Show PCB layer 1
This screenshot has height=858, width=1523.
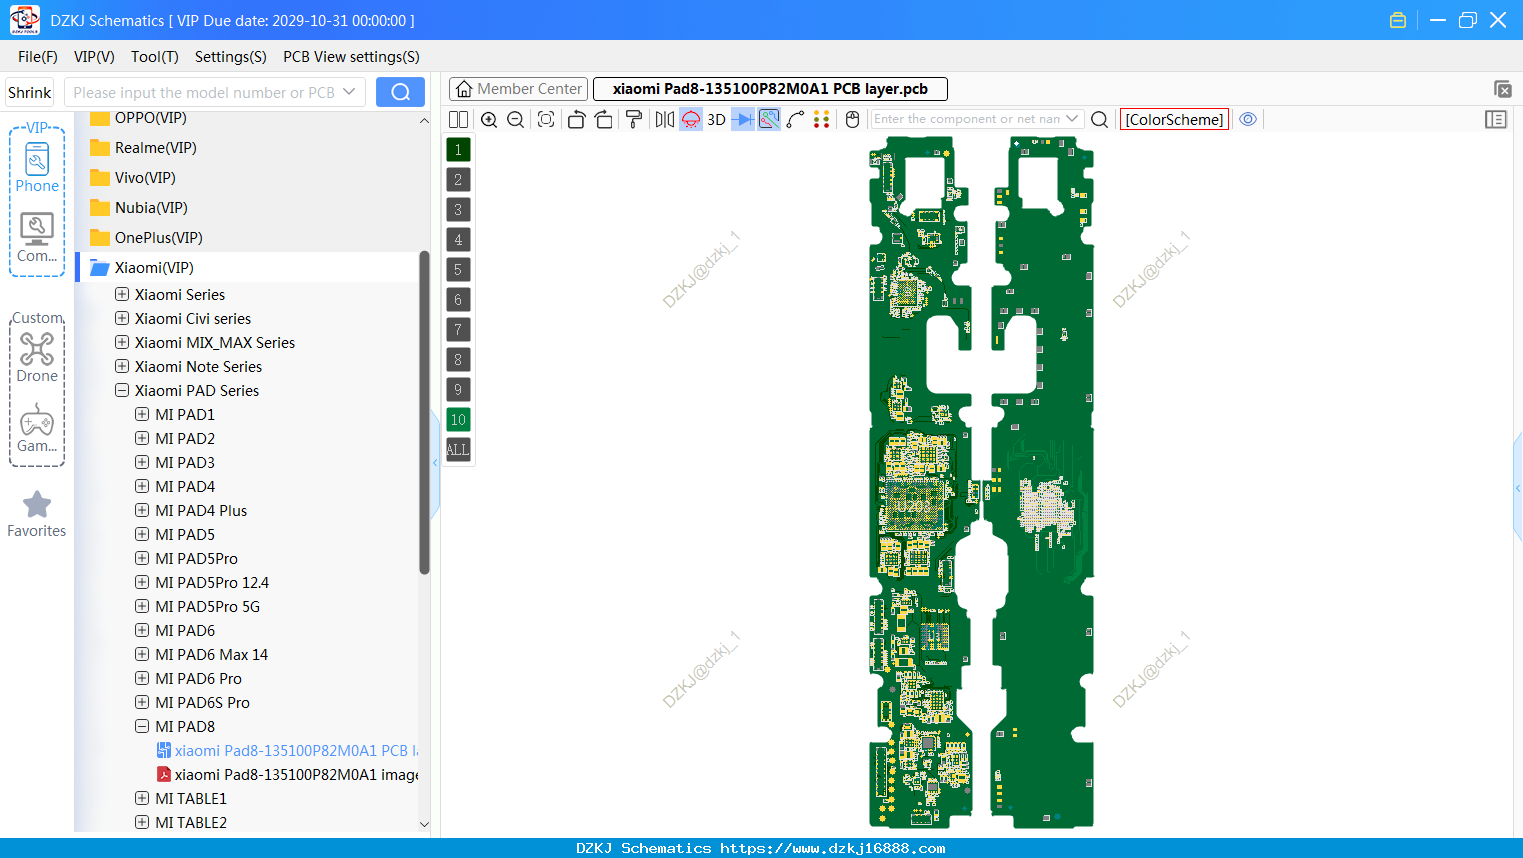[x=458, y=150]
